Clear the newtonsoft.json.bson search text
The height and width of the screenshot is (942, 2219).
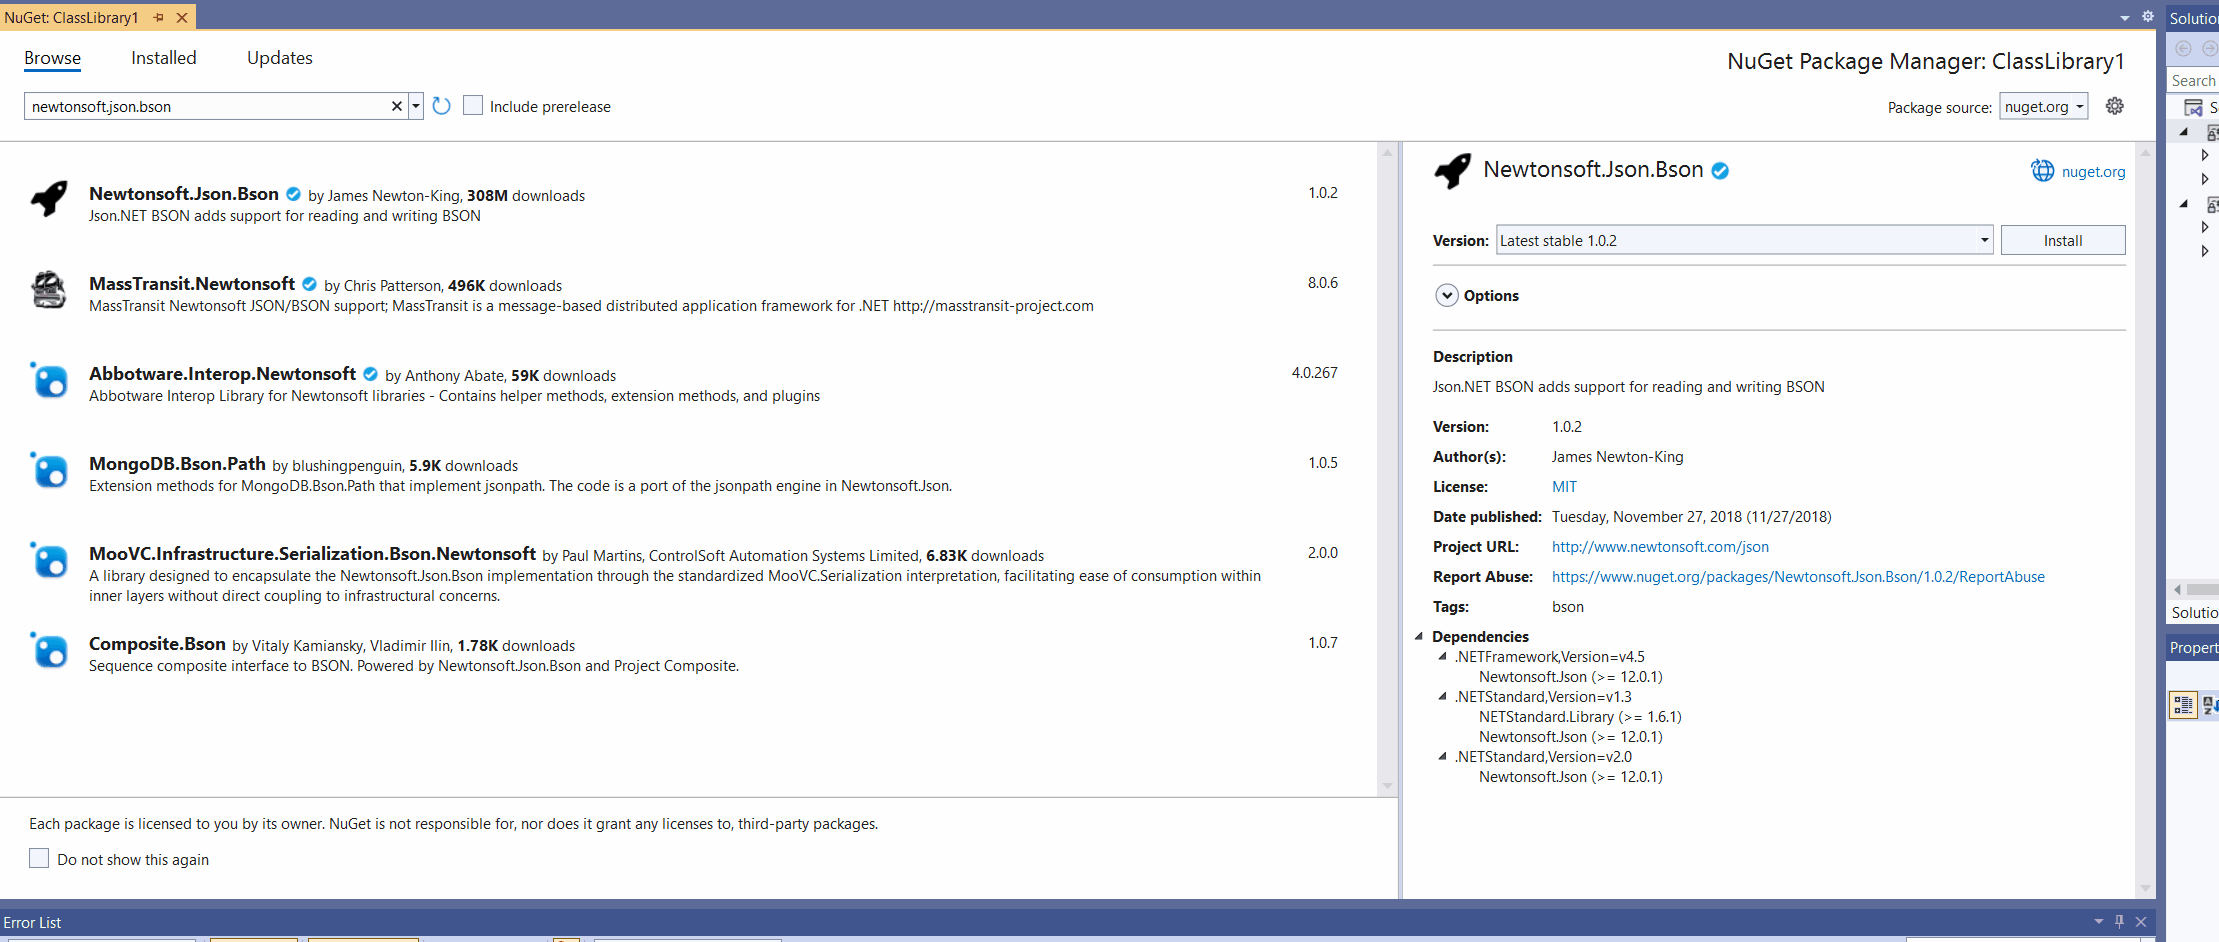coord(397,106)
